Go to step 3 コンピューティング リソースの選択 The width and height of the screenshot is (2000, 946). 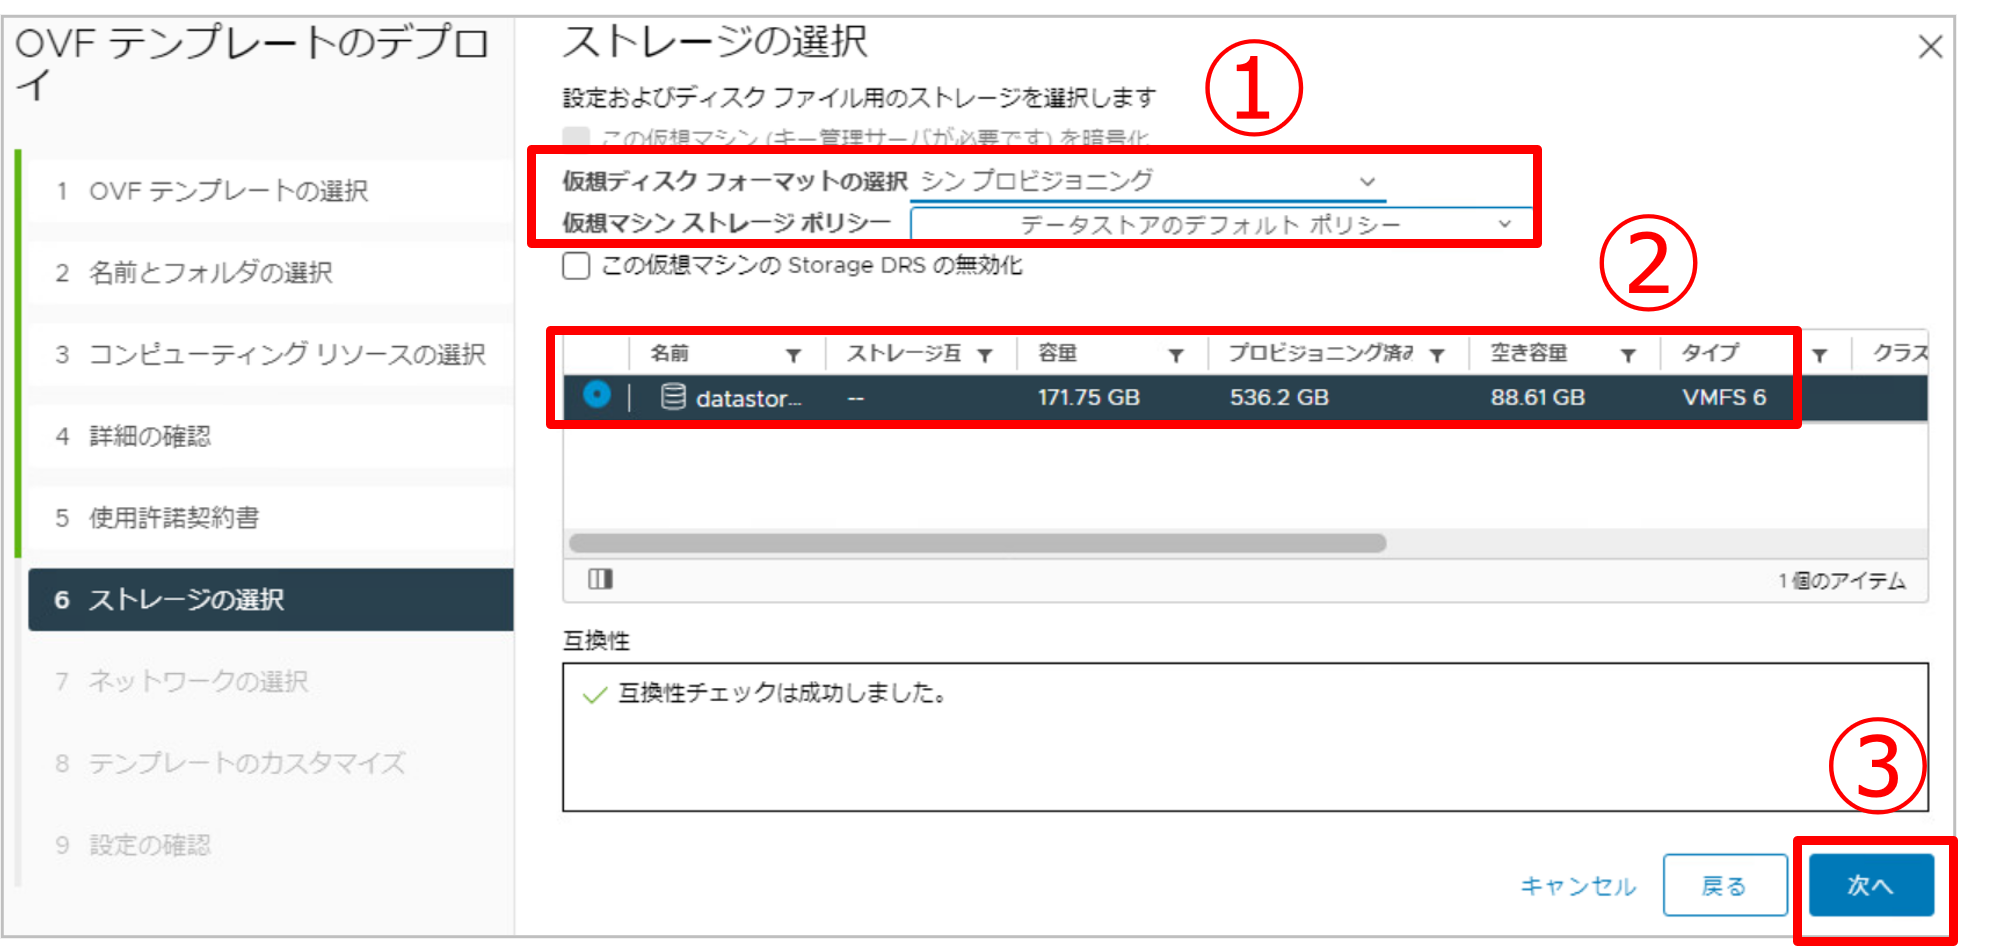[270, 354]
